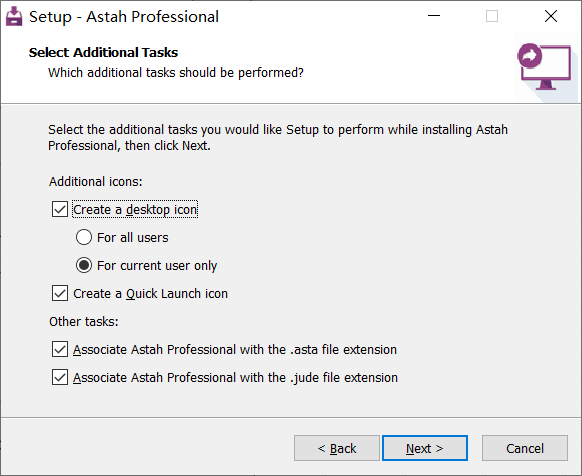Click the Setup installer icon in title bar
Viewport: 582px width, 476px height.
tap(14, 16)
